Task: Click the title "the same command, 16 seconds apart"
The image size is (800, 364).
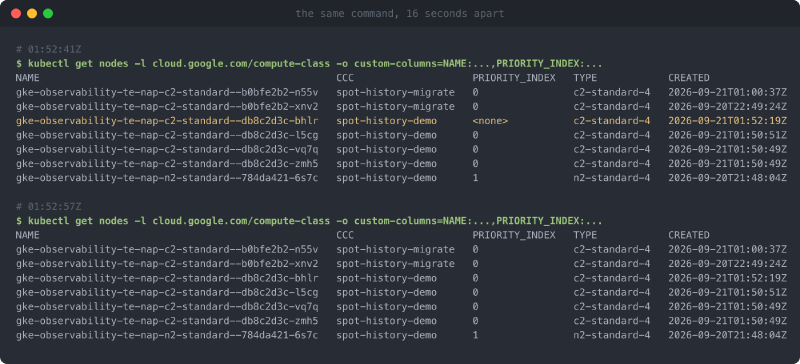Action: pos(399,14)
